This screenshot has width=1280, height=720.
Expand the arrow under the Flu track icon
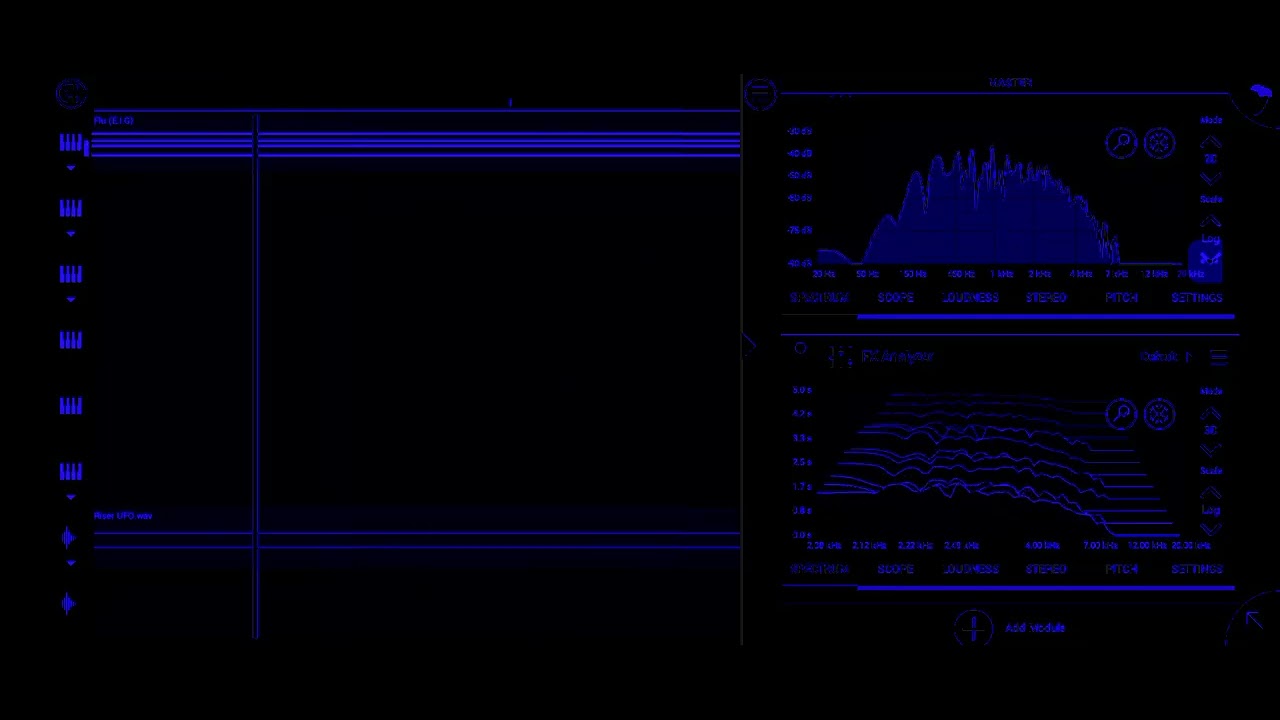click(70, 168)
